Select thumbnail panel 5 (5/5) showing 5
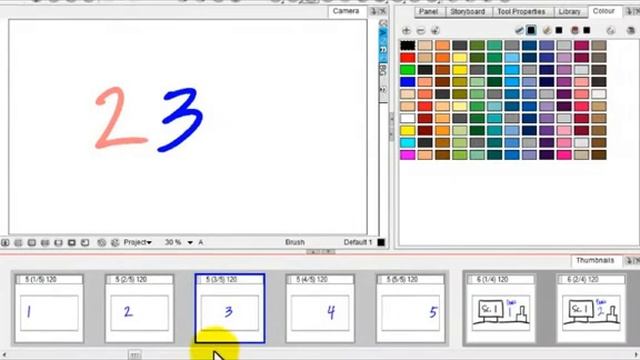Image resolution: width=640 pixels, height=360 pixels. [x=411, y=309]
